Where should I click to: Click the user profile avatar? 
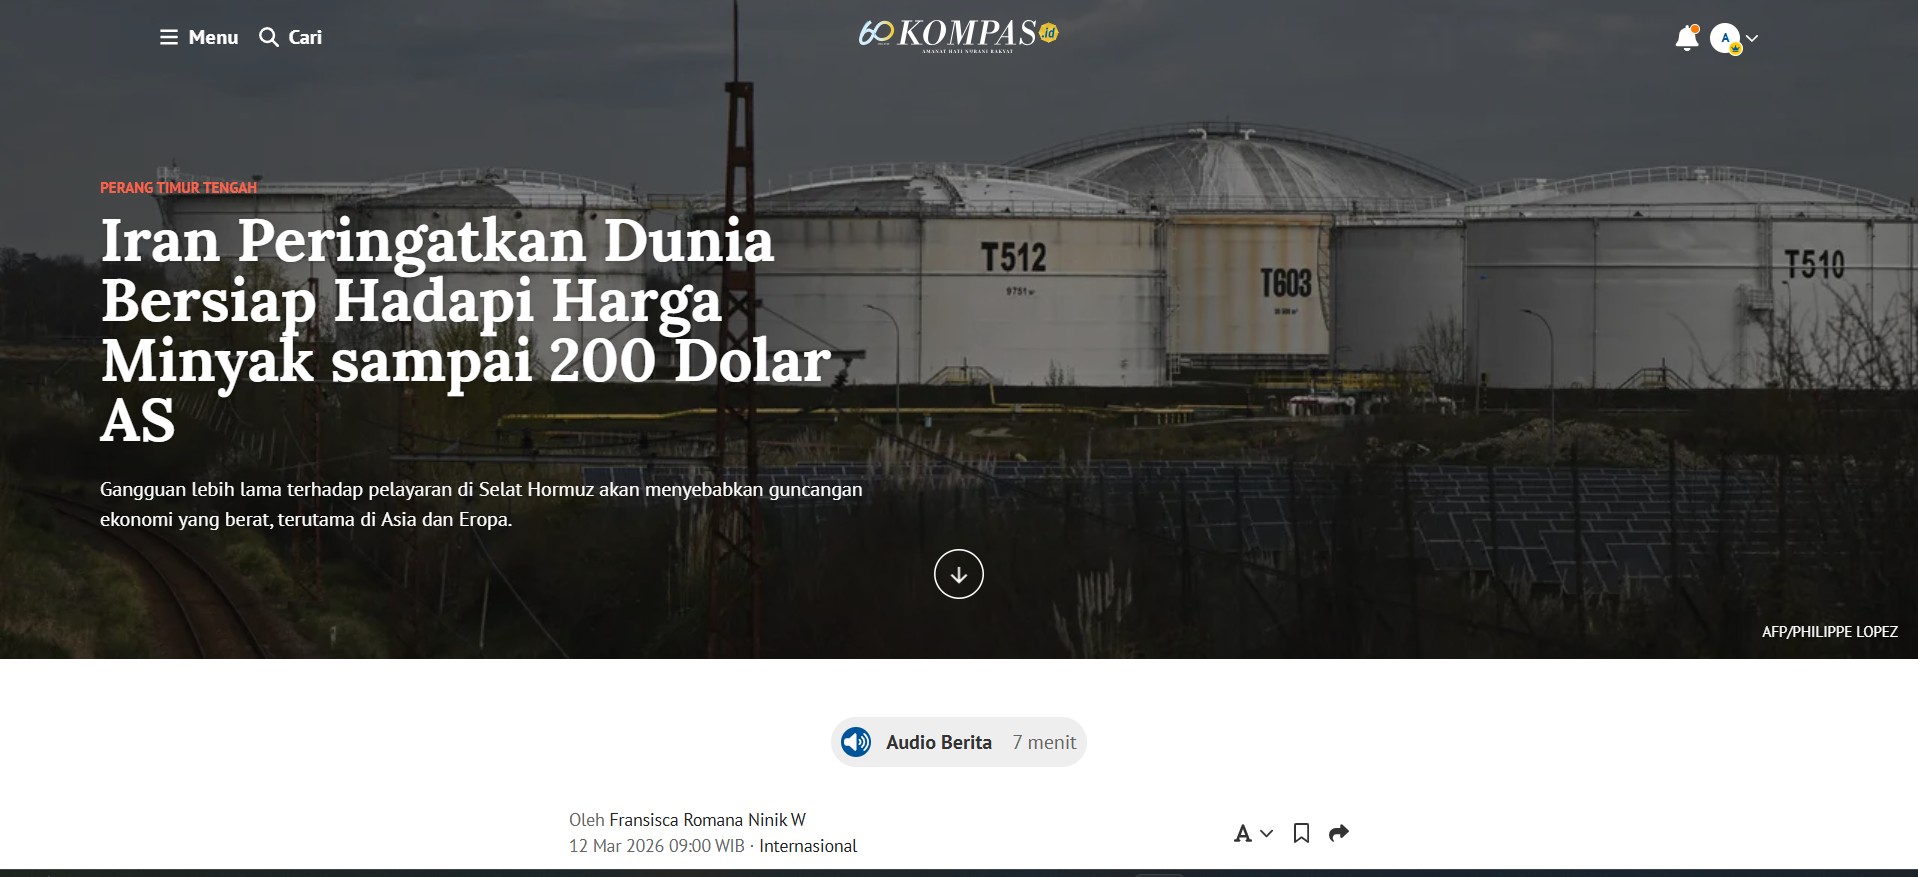pos(1726,39)
